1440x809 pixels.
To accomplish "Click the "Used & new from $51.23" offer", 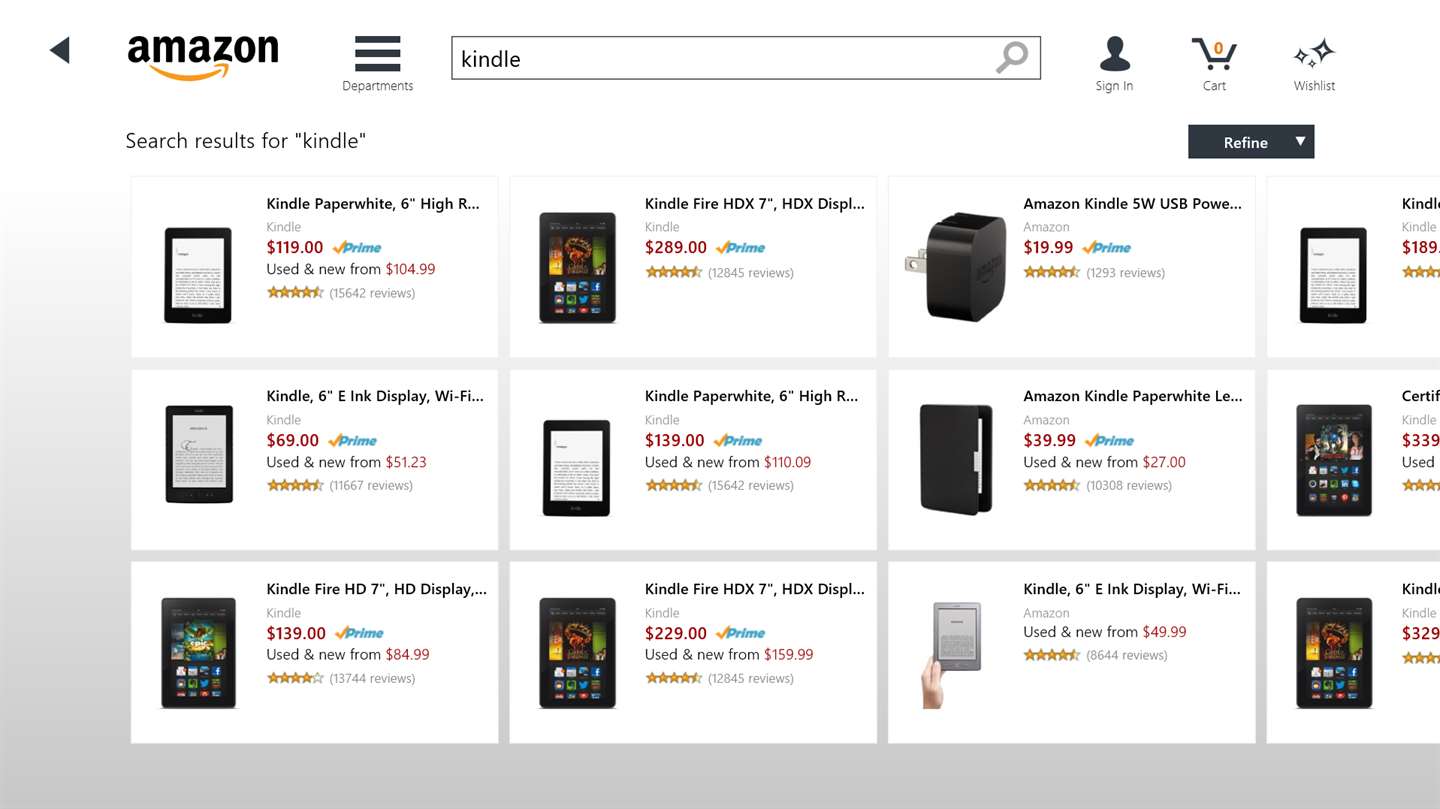I will click(346, 462).
